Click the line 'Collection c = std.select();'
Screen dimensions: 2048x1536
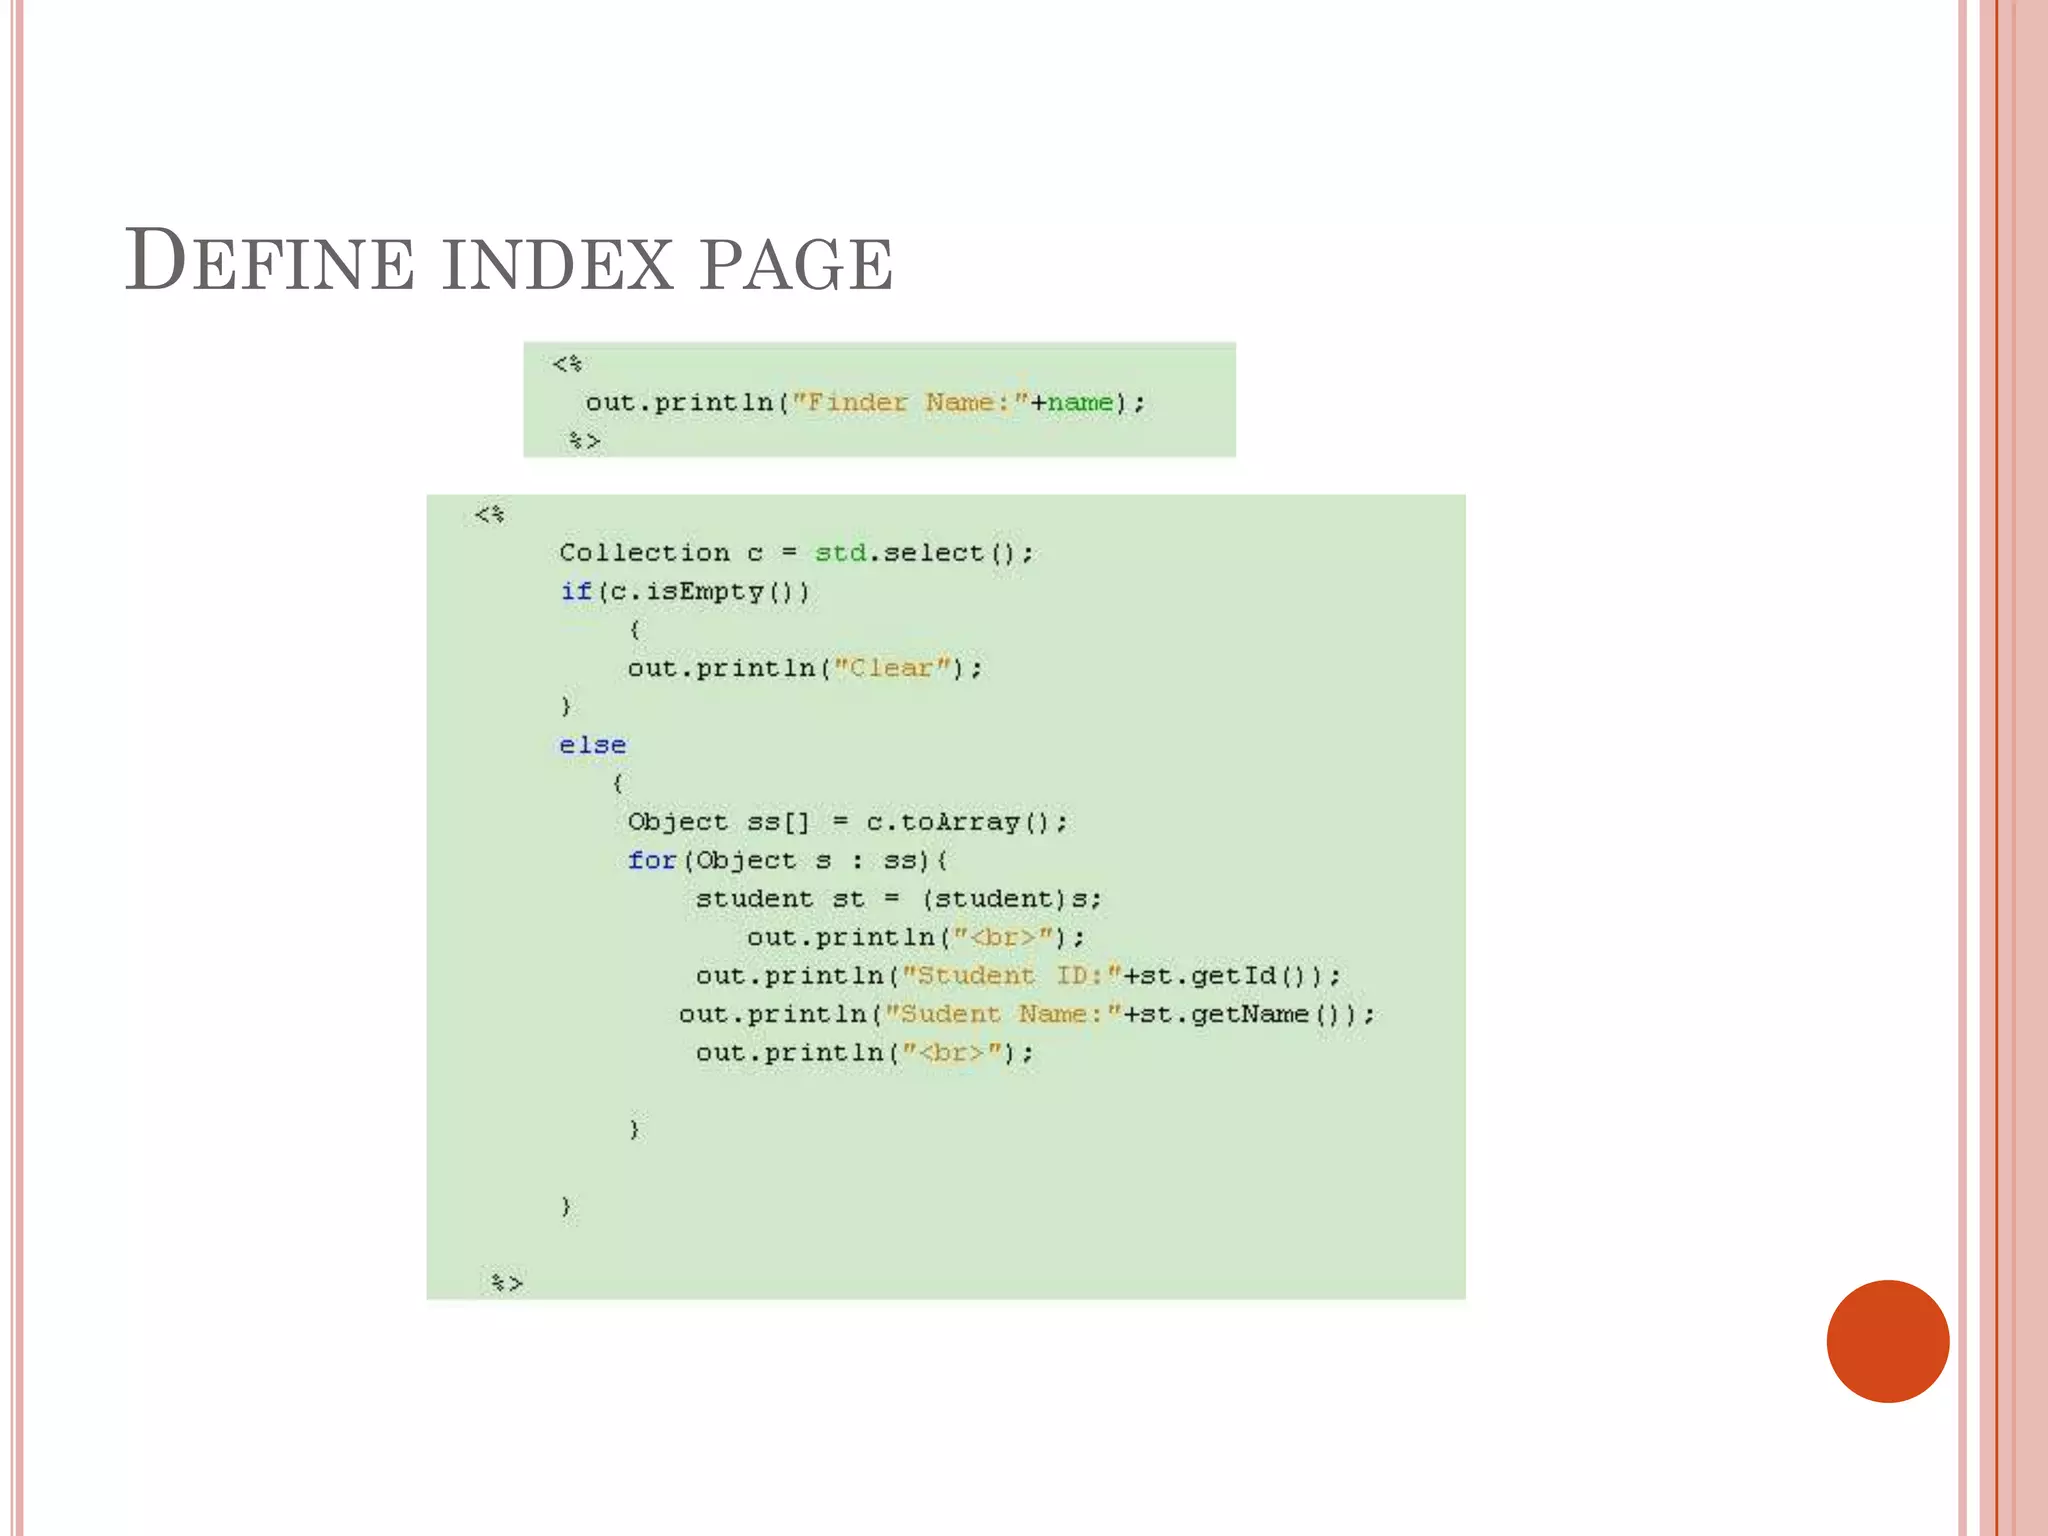797,553
